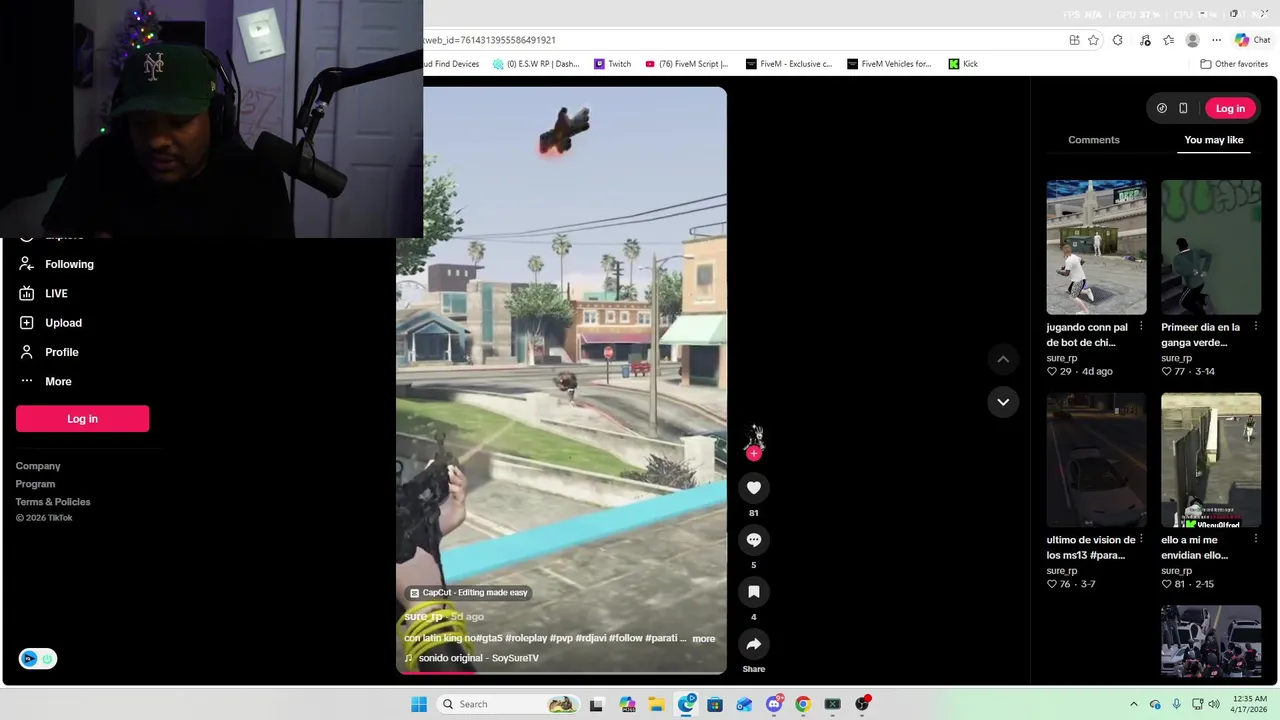The width and height of the screenshot is (1280, 720).
Task: Open split screen icon in address bar
Action: pos(1074,40)
